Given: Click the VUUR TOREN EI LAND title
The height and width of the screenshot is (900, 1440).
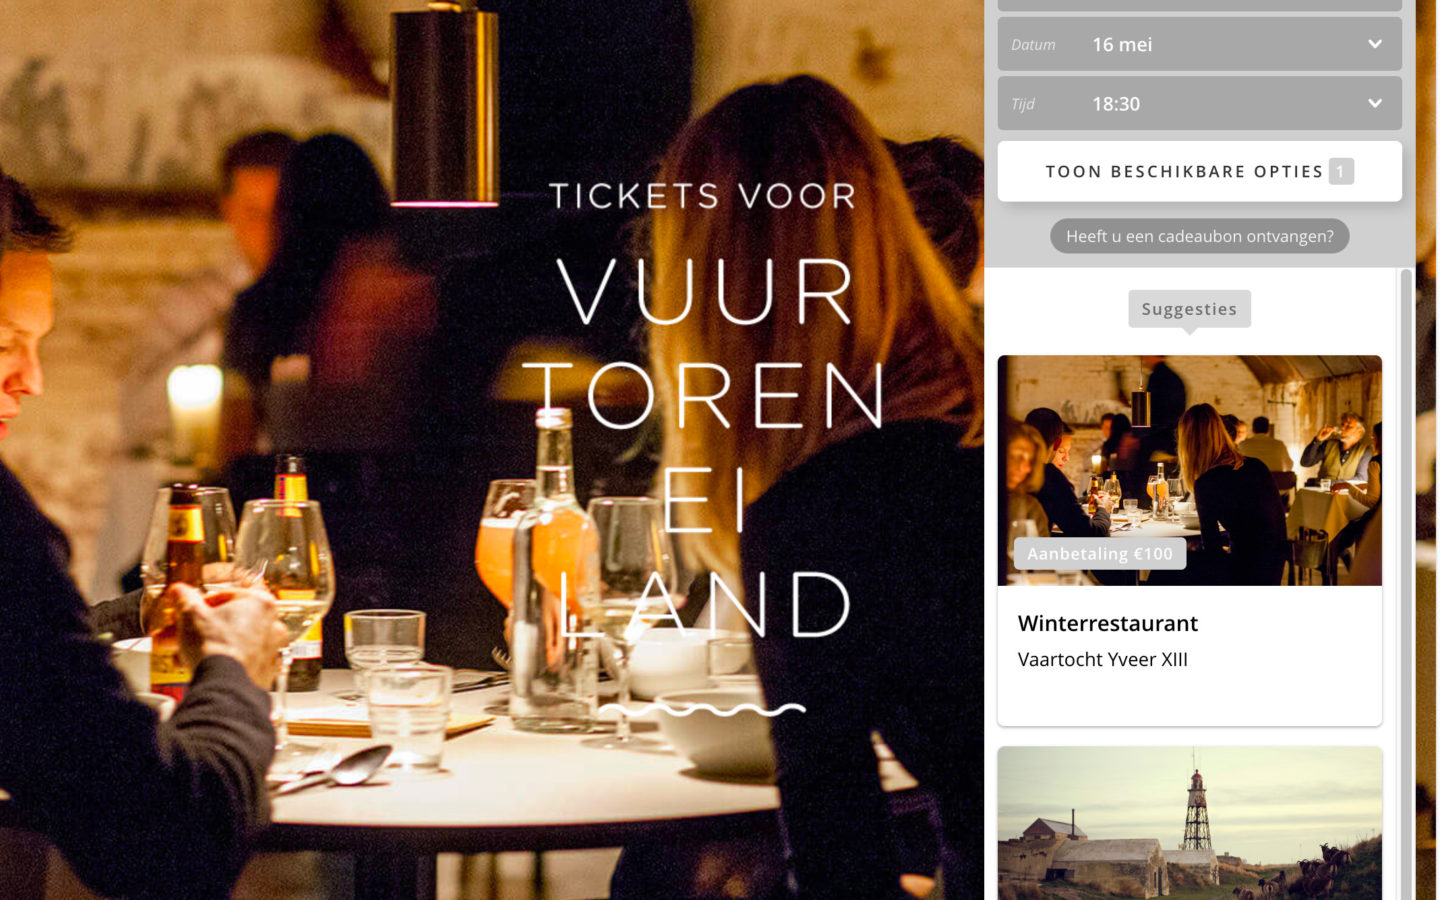Looking at the screenshot, I should tap(704, 447).
